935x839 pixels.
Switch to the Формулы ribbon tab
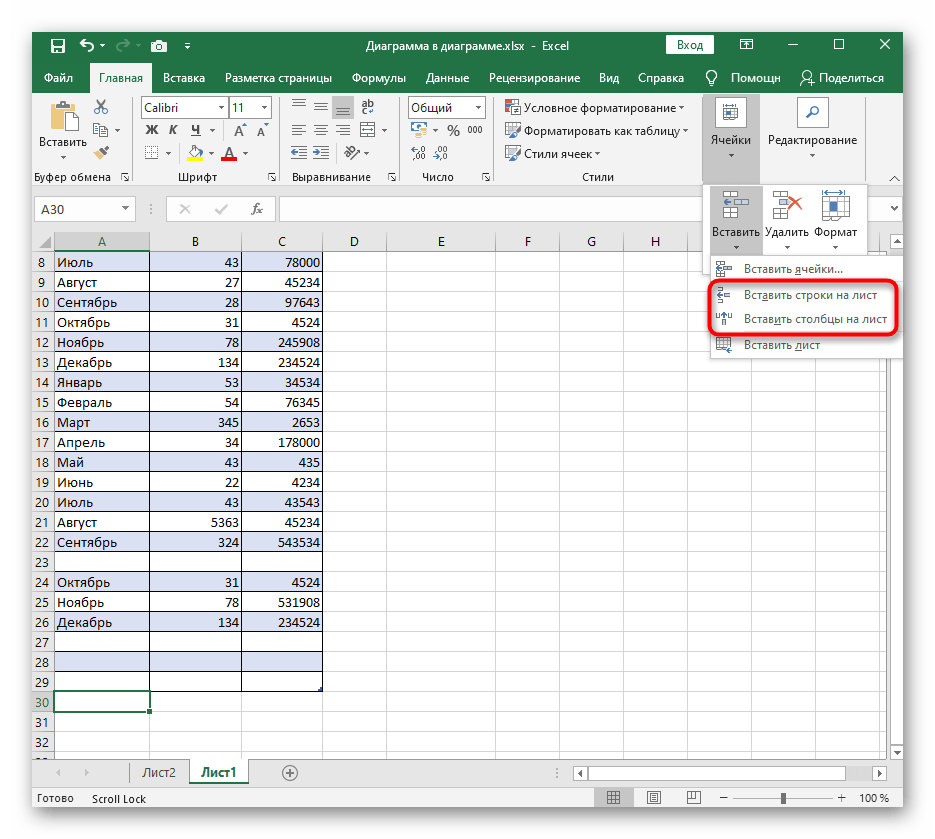tap(379, 78)
